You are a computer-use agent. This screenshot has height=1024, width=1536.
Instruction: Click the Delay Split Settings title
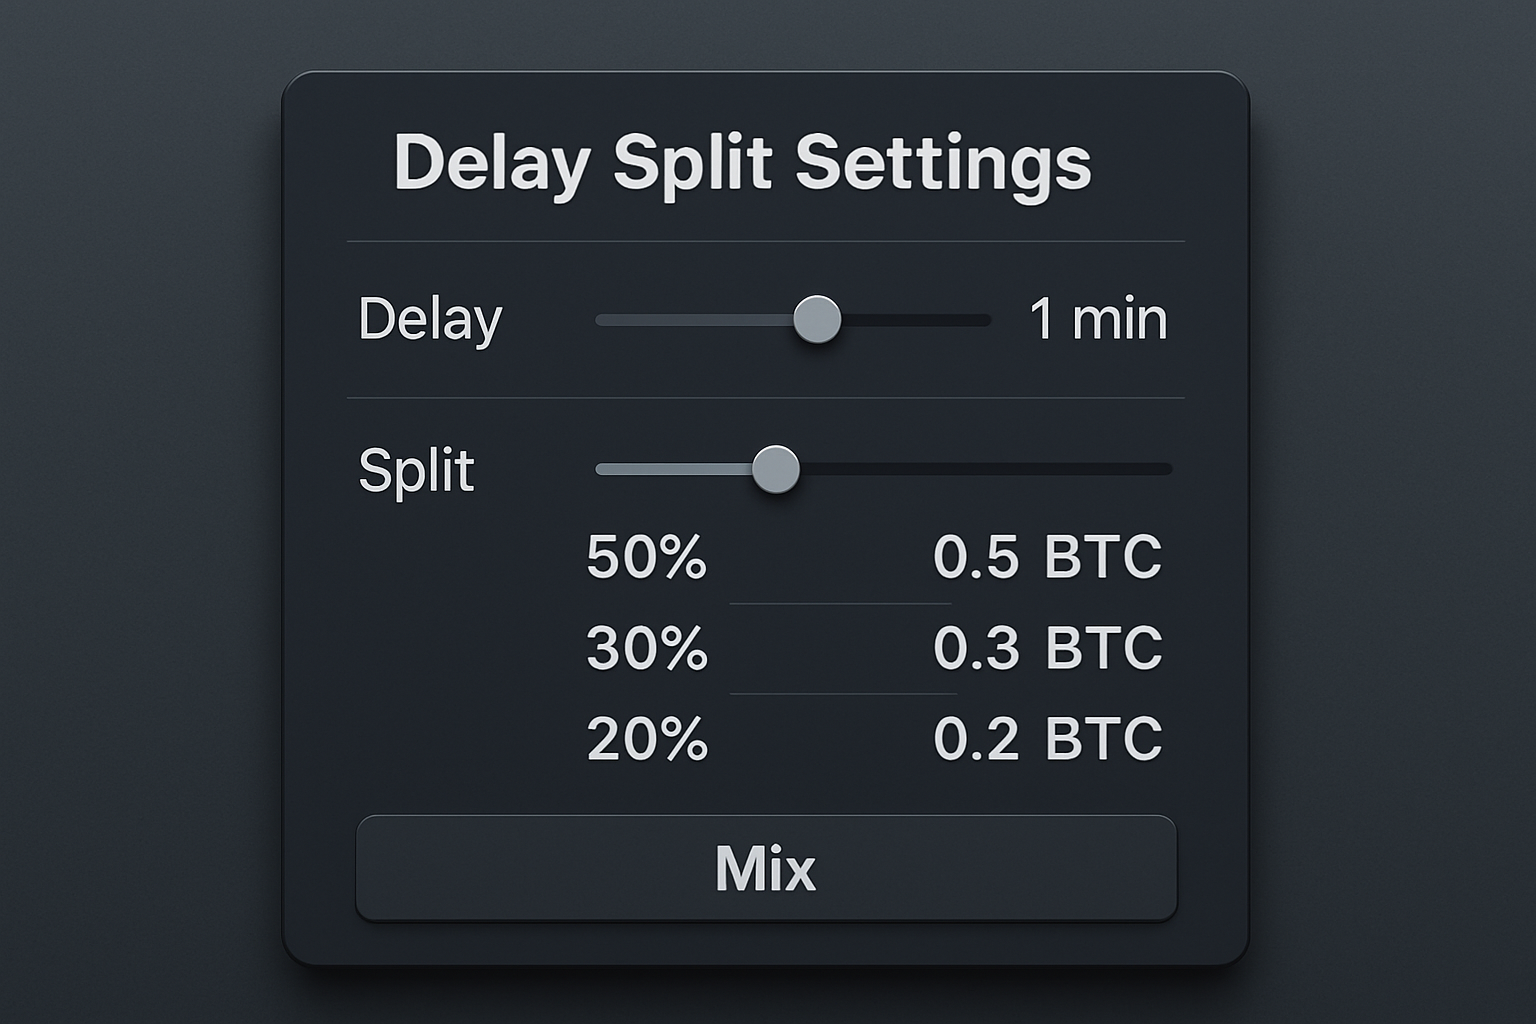click(x=744, y=160)
